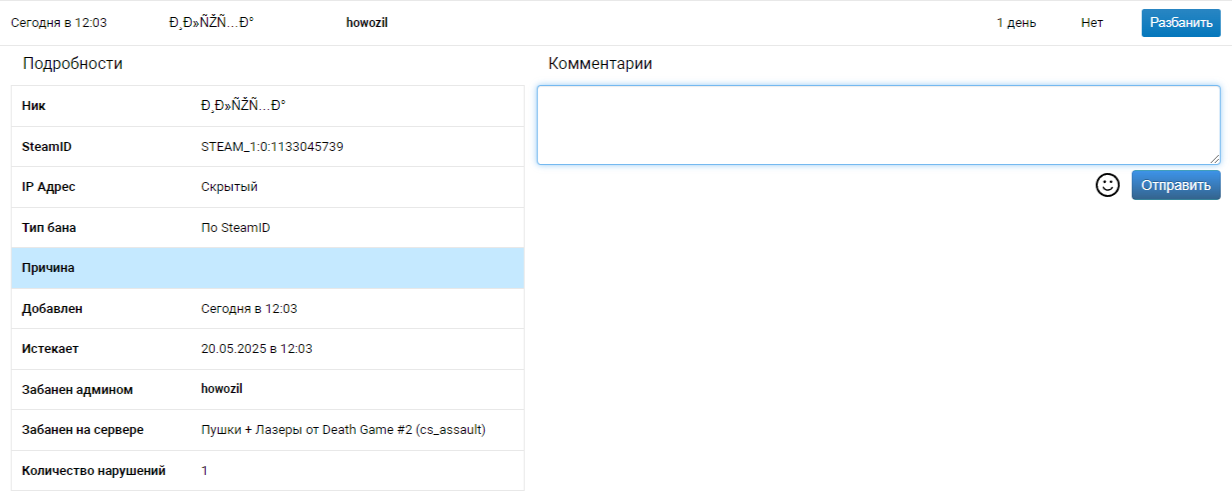Click the SteamID value STEAM_1:0:1133045739

pos(273,147)
